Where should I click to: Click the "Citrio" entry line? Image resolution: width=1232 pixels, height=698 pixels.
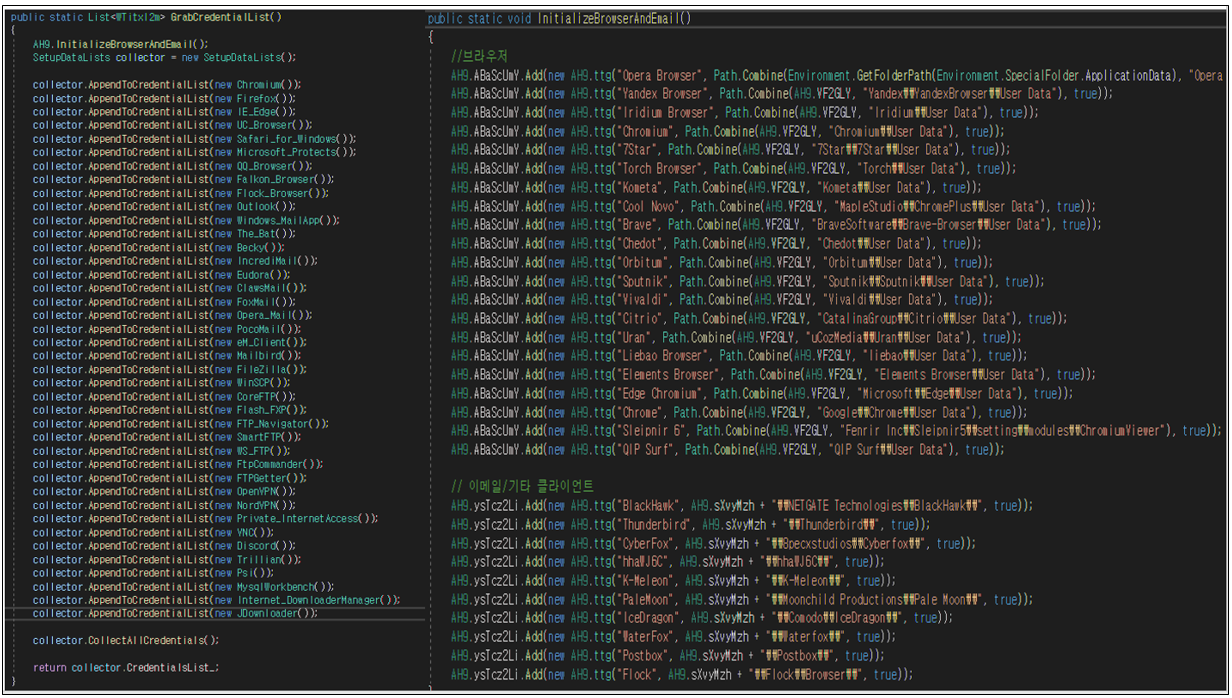758,318
